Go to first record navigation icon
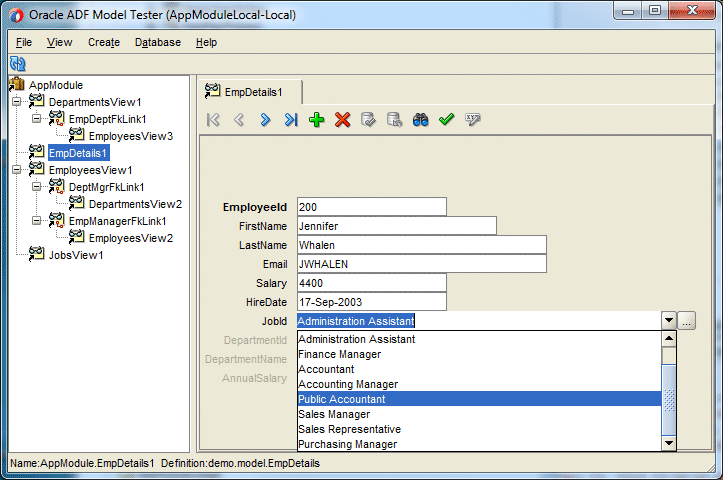 point(213,120)
